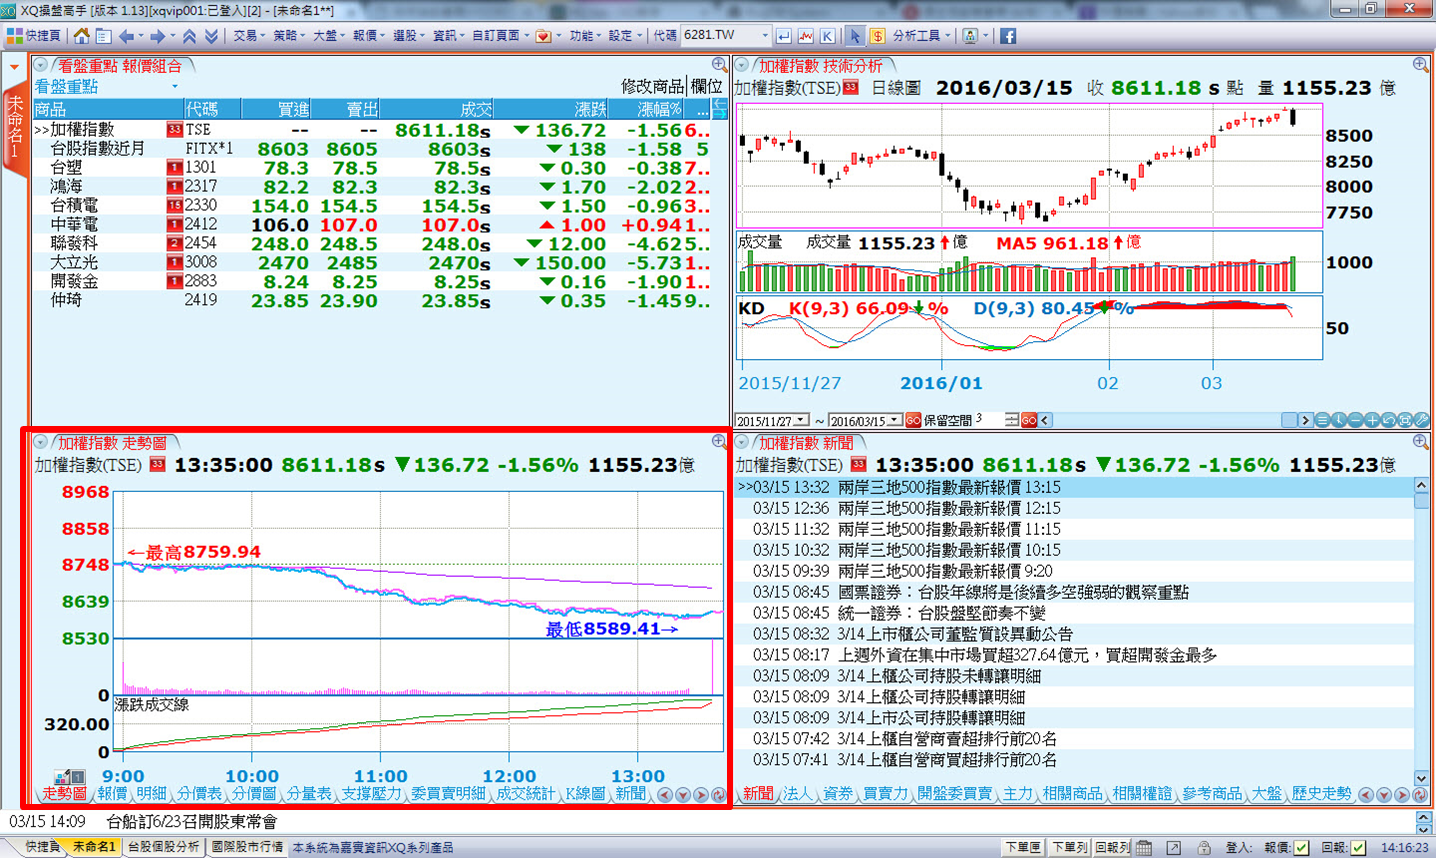Click the chart list menu round icon
The image size is (1436, 858).
point(1322,420)
